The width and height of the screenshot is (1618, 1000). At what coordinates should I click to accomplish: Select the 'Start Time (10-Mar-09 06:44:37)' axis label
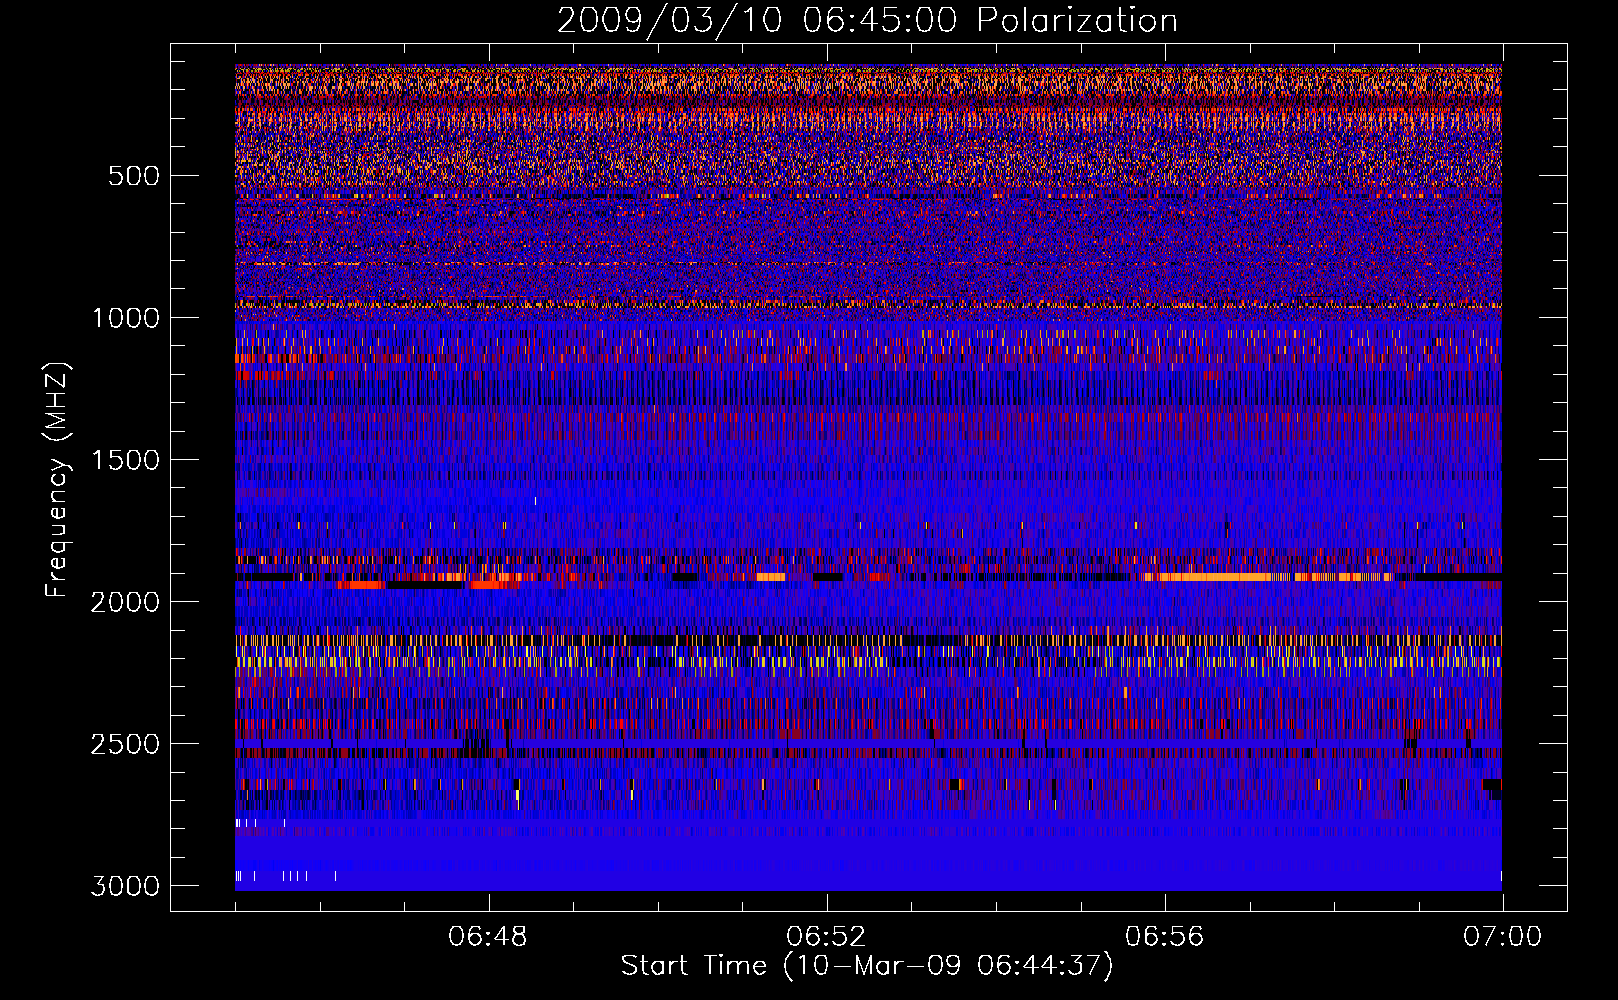point(867,966)
